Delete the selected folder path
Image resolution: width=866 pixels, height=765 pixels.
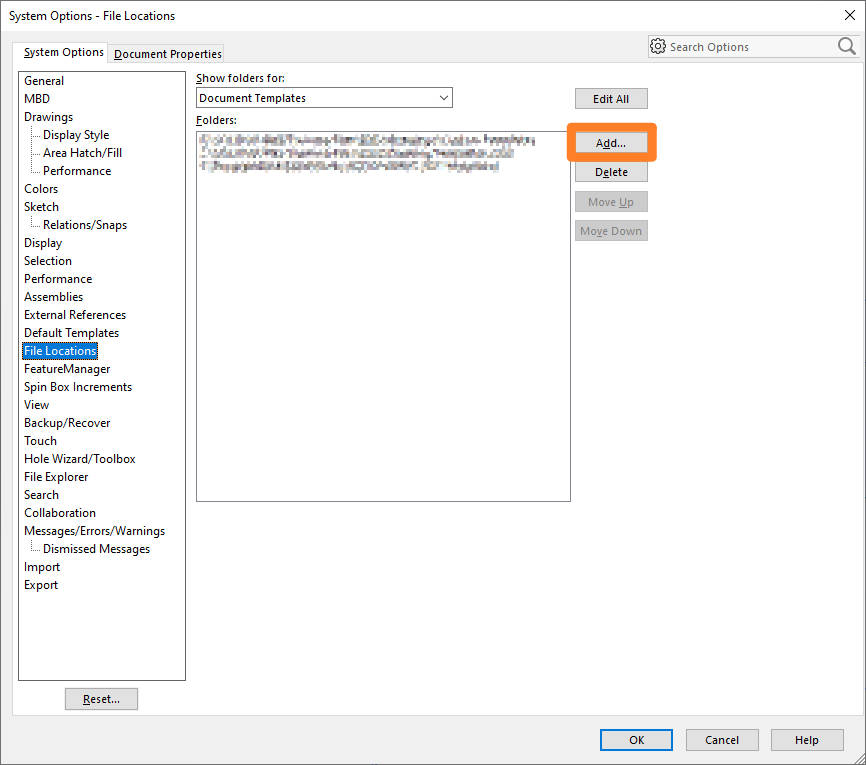pos(611,171)
